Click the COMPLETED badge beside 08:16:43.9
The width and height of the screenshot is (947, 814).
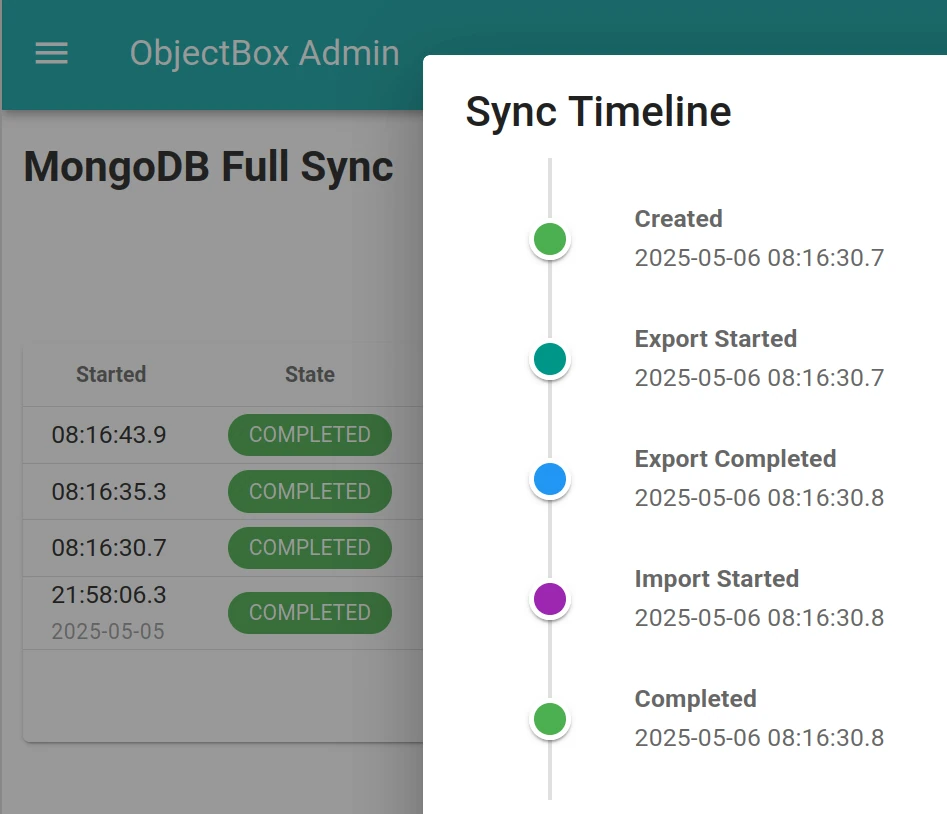[309, 435]
